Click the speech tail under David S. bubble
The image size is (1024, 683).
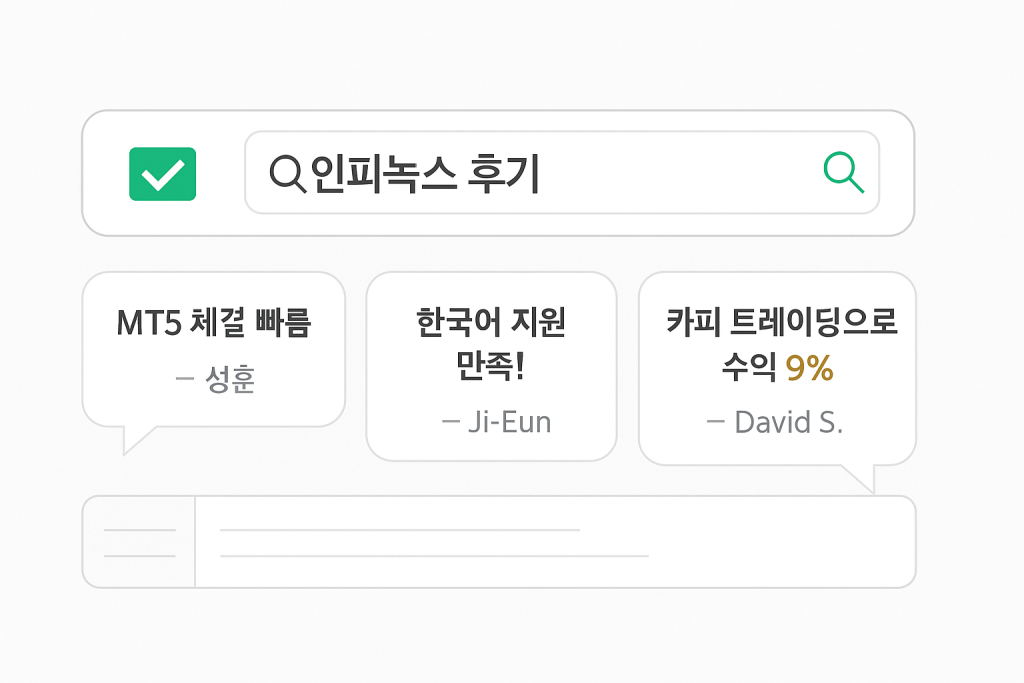pyautogui.click(x=861, y=478)
